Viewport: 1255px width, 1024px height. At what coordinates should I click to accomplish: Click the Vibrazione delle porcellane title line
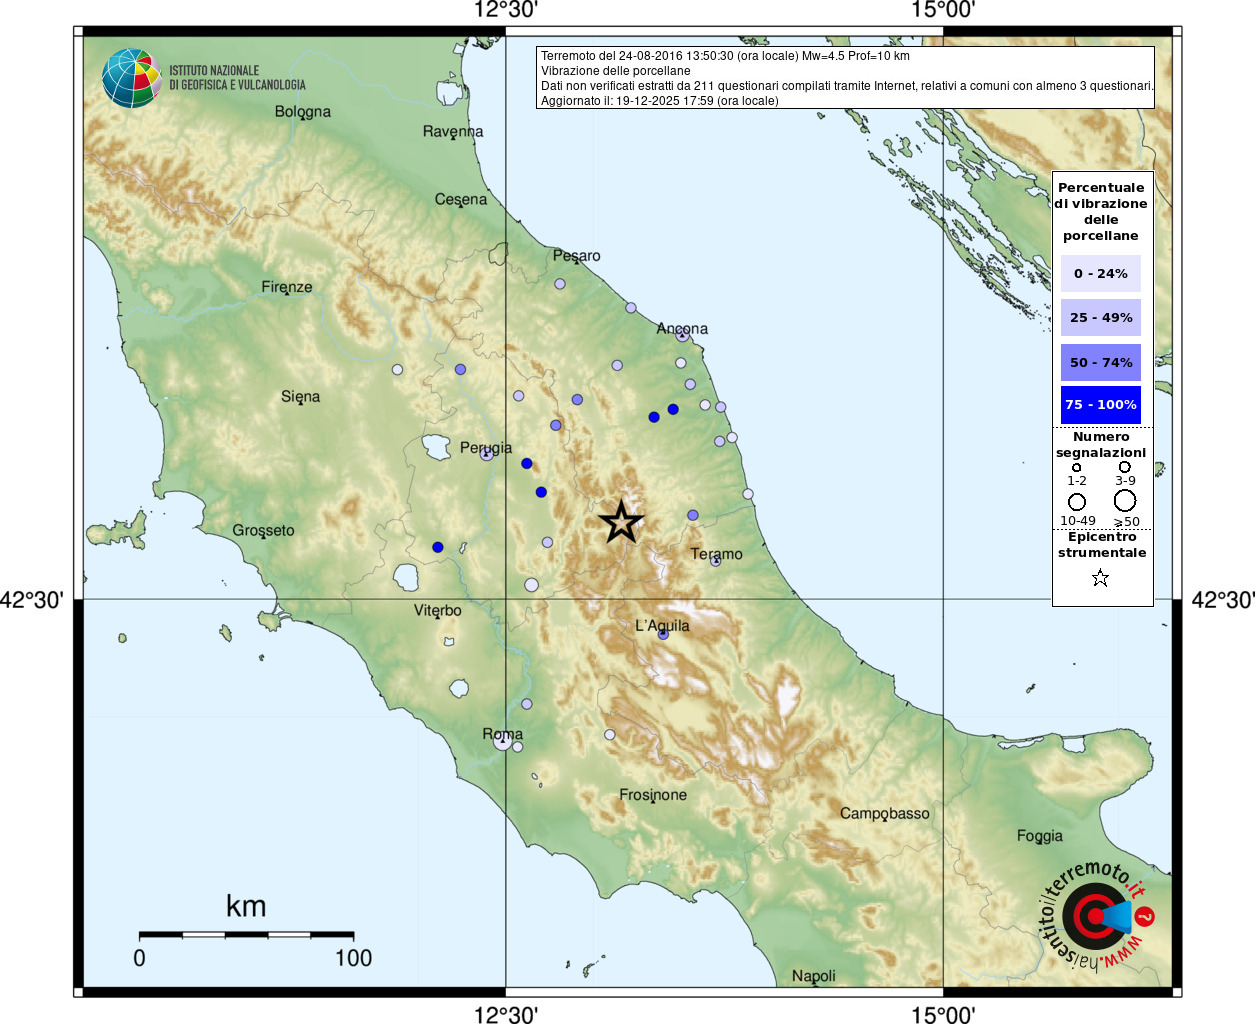[616, 71]
